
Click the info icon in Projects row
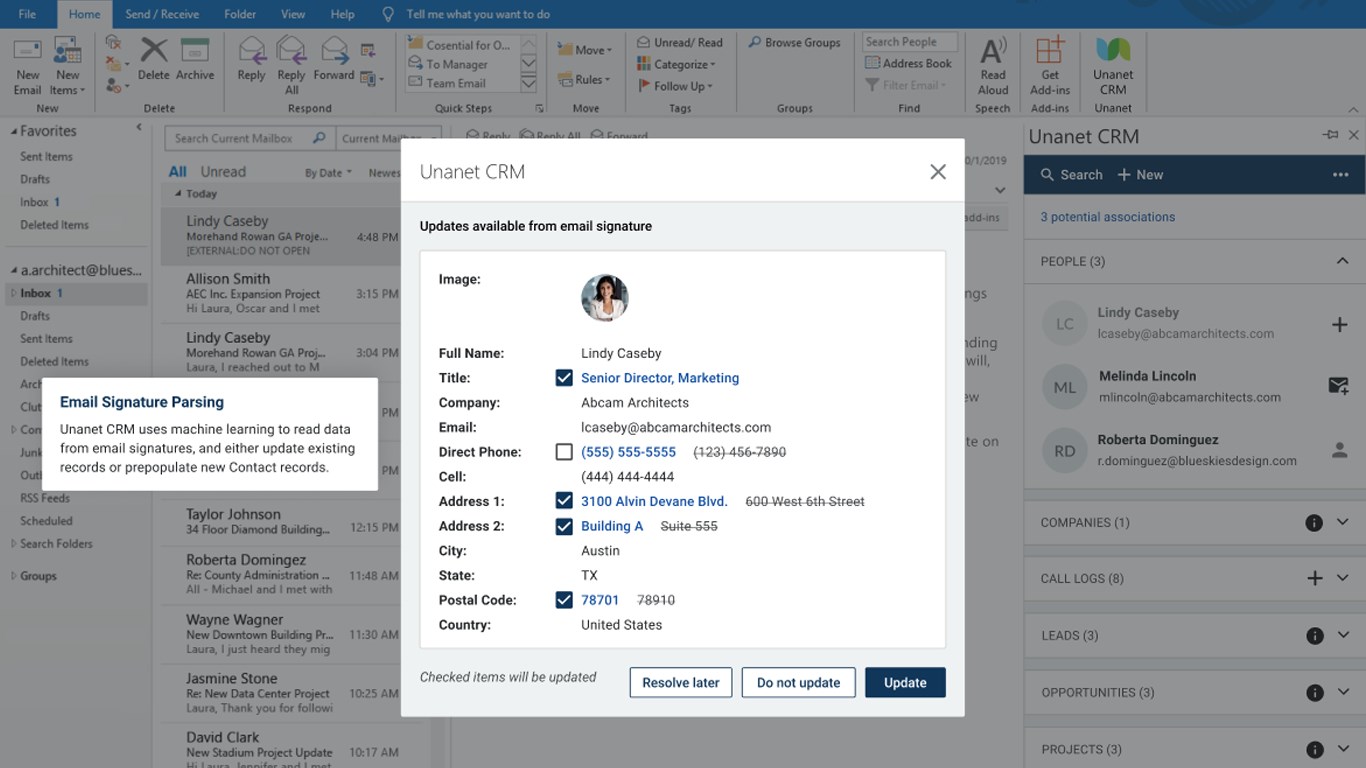pos(1314,750)
